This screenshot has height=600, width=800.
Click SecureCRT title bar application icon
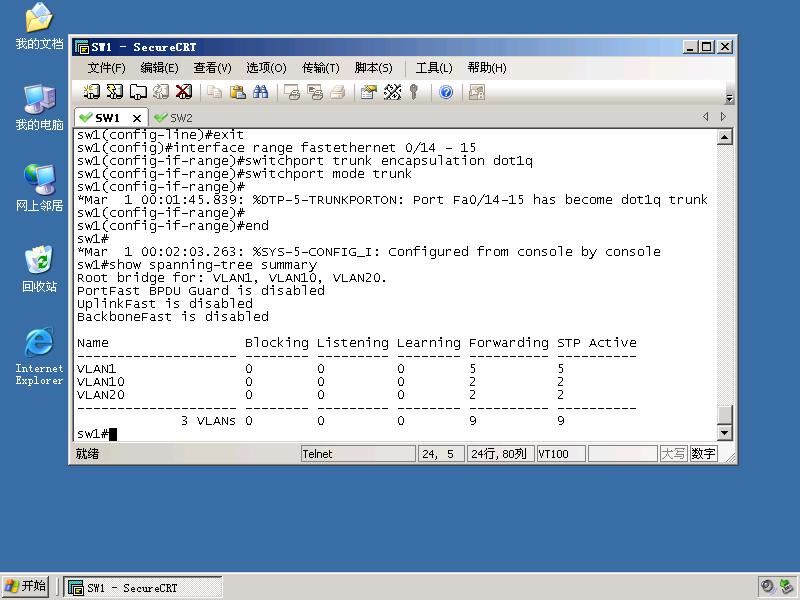(x=82, y=47)
